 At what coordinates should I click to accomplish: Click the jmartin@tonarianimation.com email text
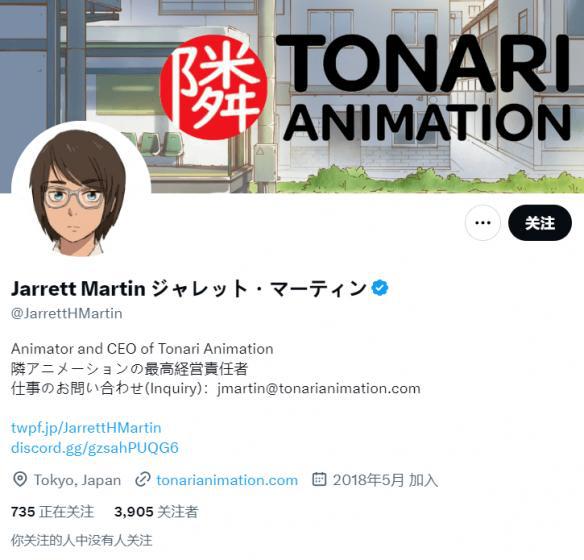pyautogui.click(x=319, y=388)
